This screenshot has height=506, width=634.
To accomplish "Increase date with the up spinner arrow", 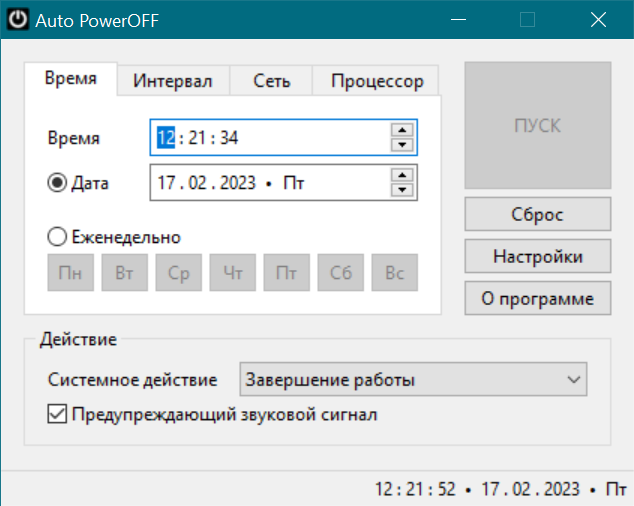I will coord(402,176).
